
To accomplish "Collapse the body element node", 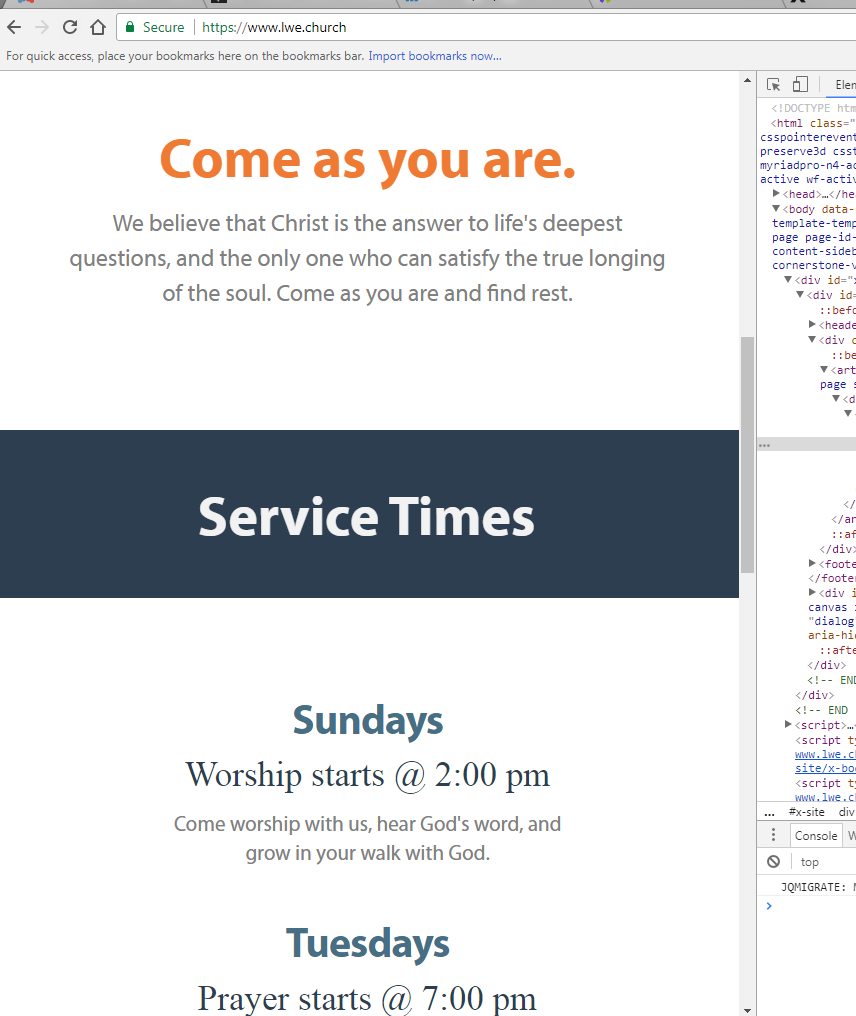I will pyautogui.click(x=777, y=208).
